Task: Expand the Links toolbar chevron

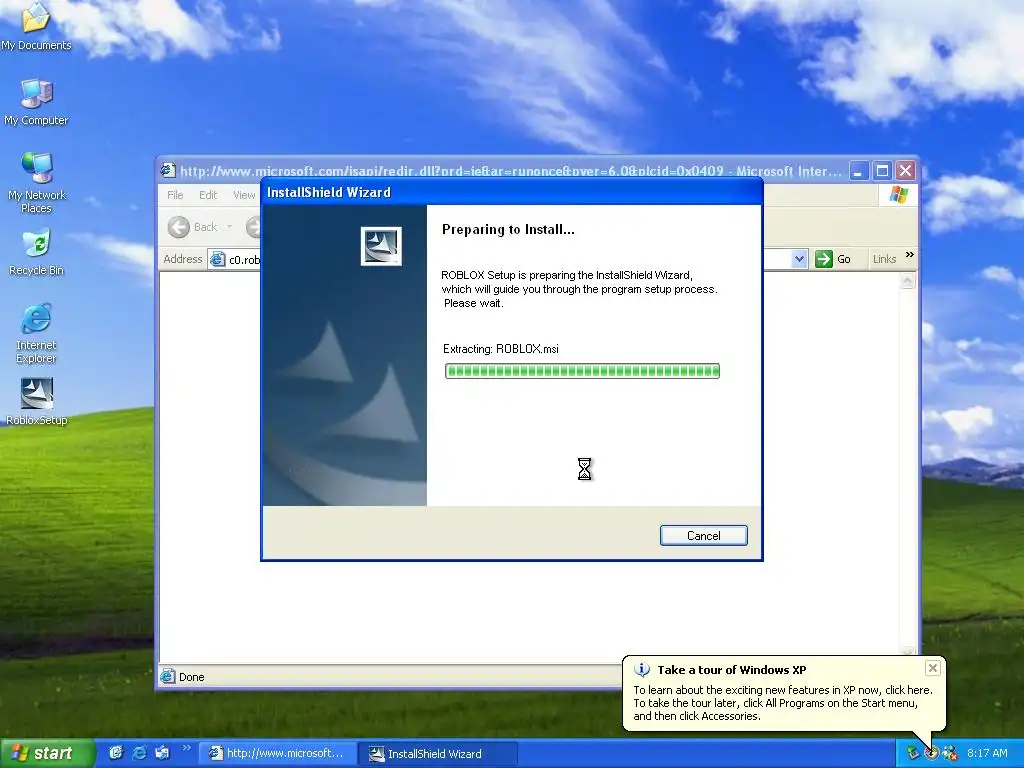Action: (x=910, y=255)
